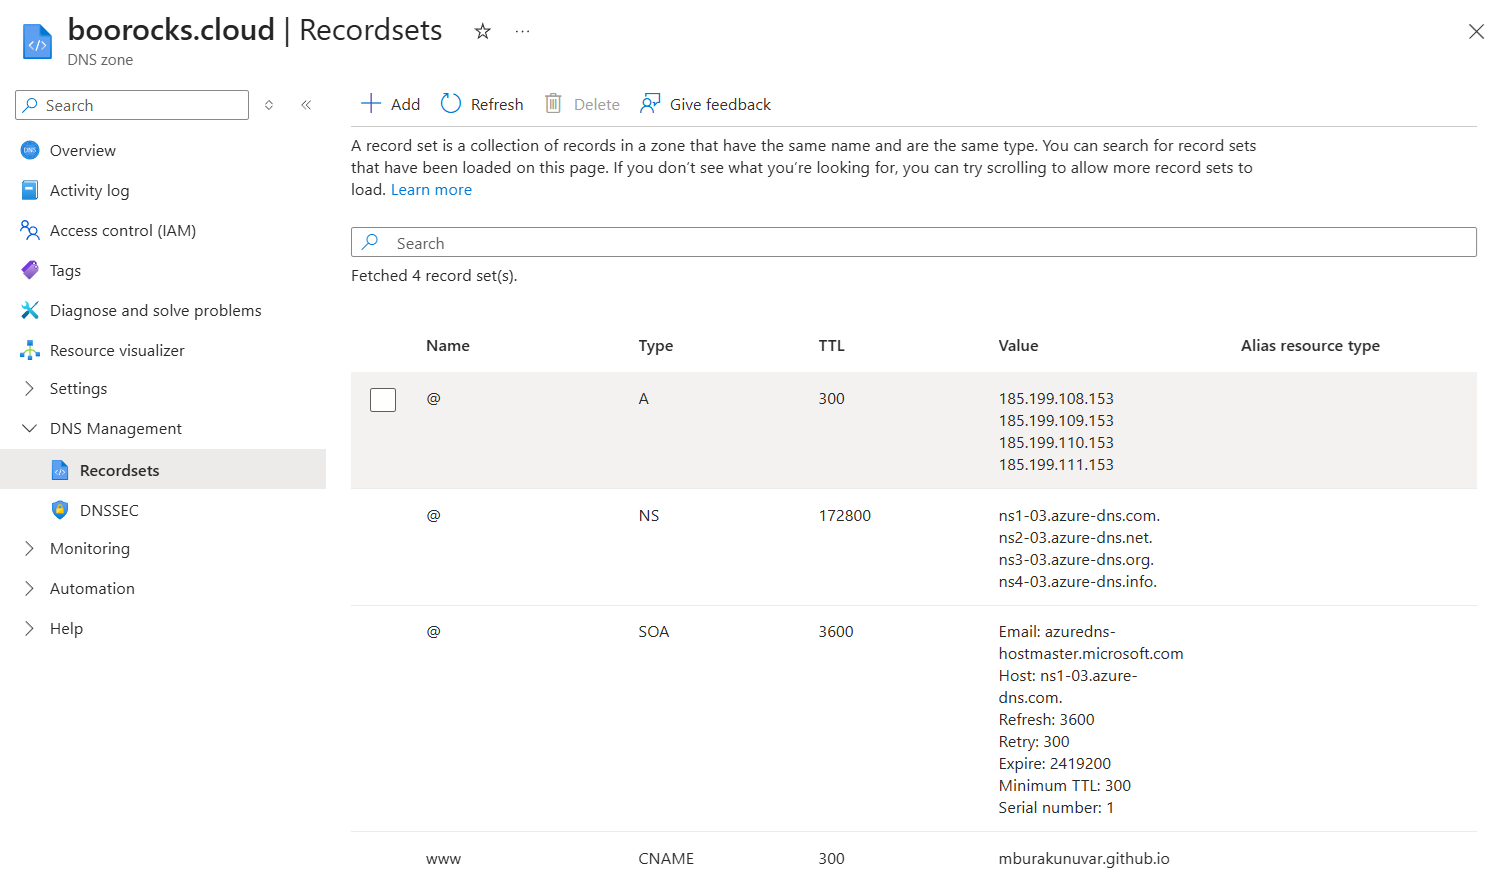Select Recordsets in the sidebar menu
Screen dimensions: 1493x881
[x=119, y=470]
